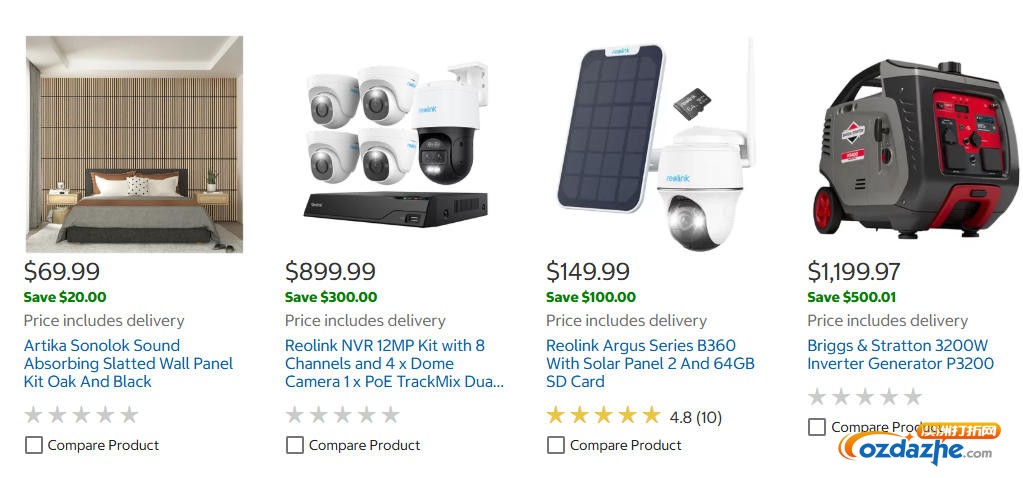Viewport: 1023px width, 478px height.
Task: Check Compare Product for Briggs & Stratton generator
Action: point(817,427)
